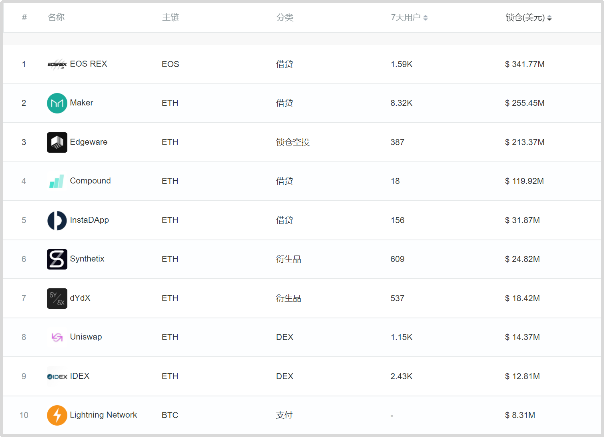Image resolution: width=604 pixels, height=438 pixels.
Task: Click the Compound green bars icon
Action: pos(57,181)
